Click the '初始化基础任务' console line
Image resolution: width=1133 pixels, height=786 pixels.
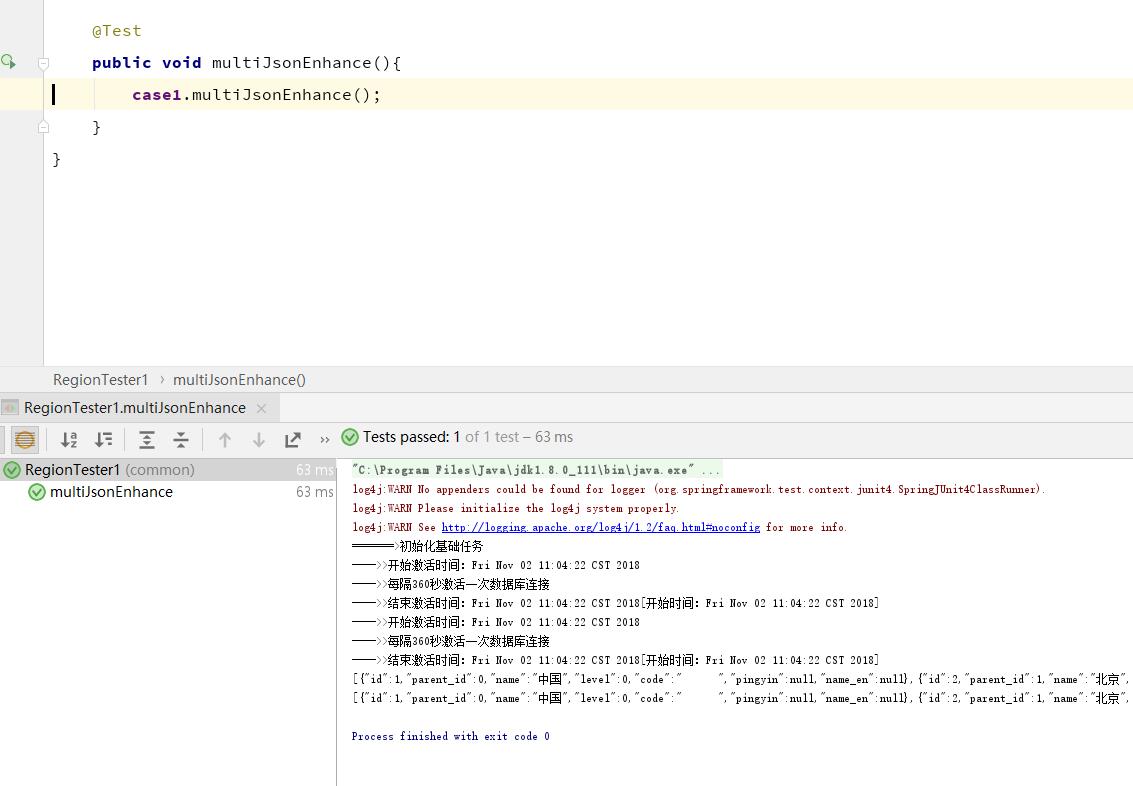[418, 546]
